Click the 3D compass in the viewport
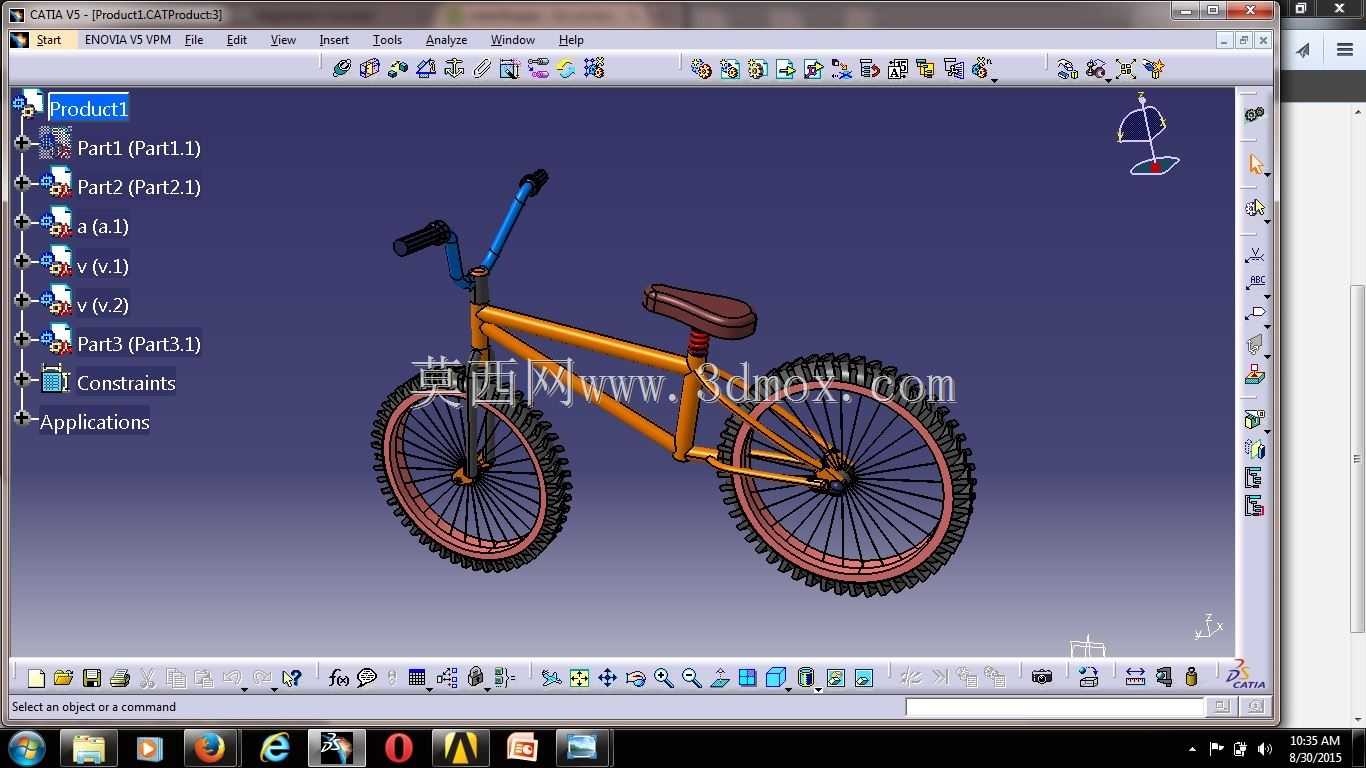 click(1147, 135)
